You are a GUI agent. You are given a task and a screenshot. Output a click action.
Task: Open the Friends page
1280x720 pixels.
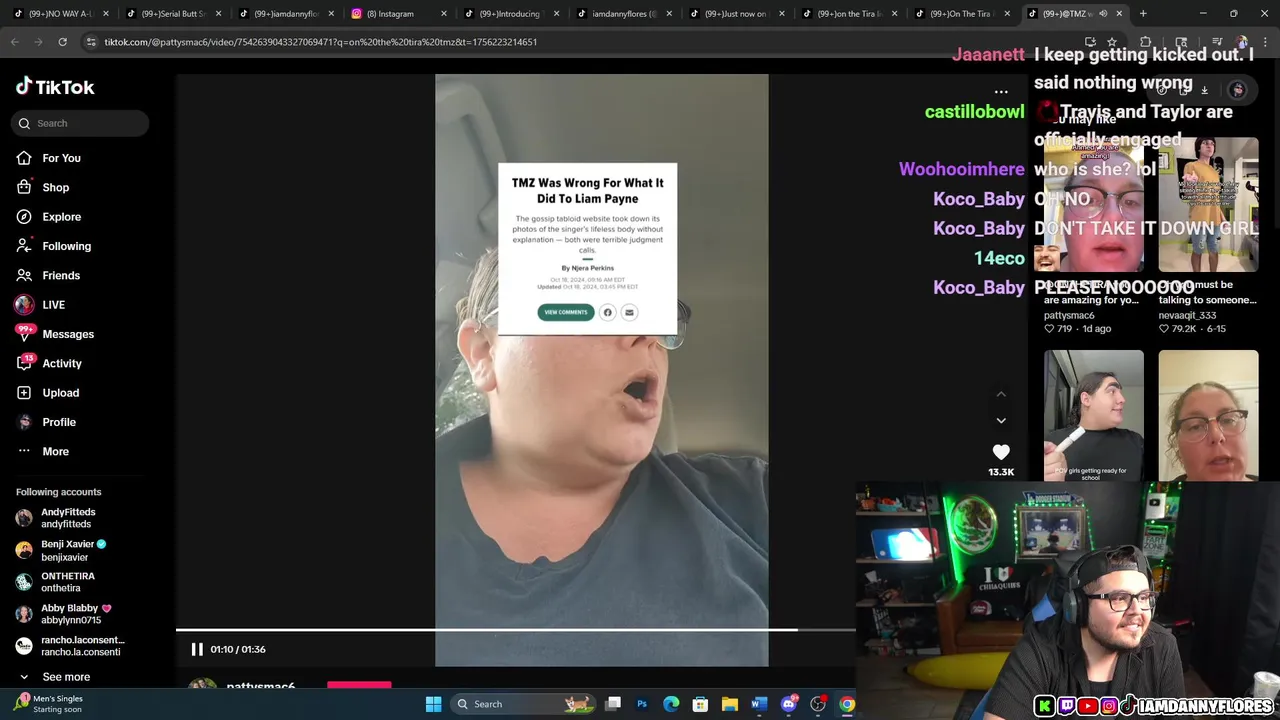coord(60,275)
